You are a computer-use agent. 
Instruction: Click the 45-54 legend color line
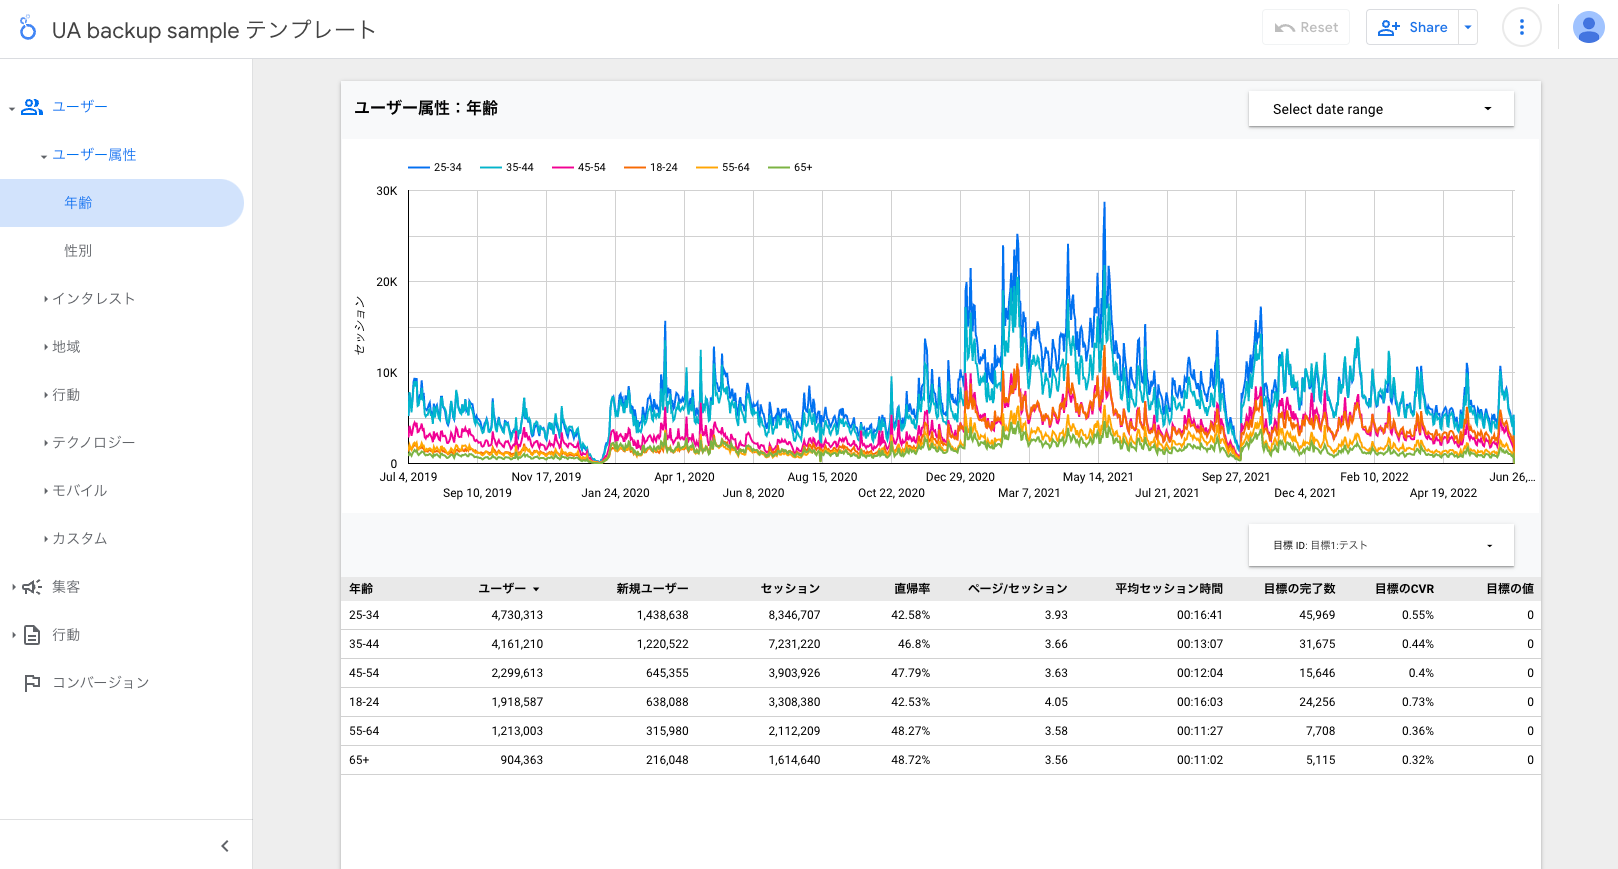563,168
